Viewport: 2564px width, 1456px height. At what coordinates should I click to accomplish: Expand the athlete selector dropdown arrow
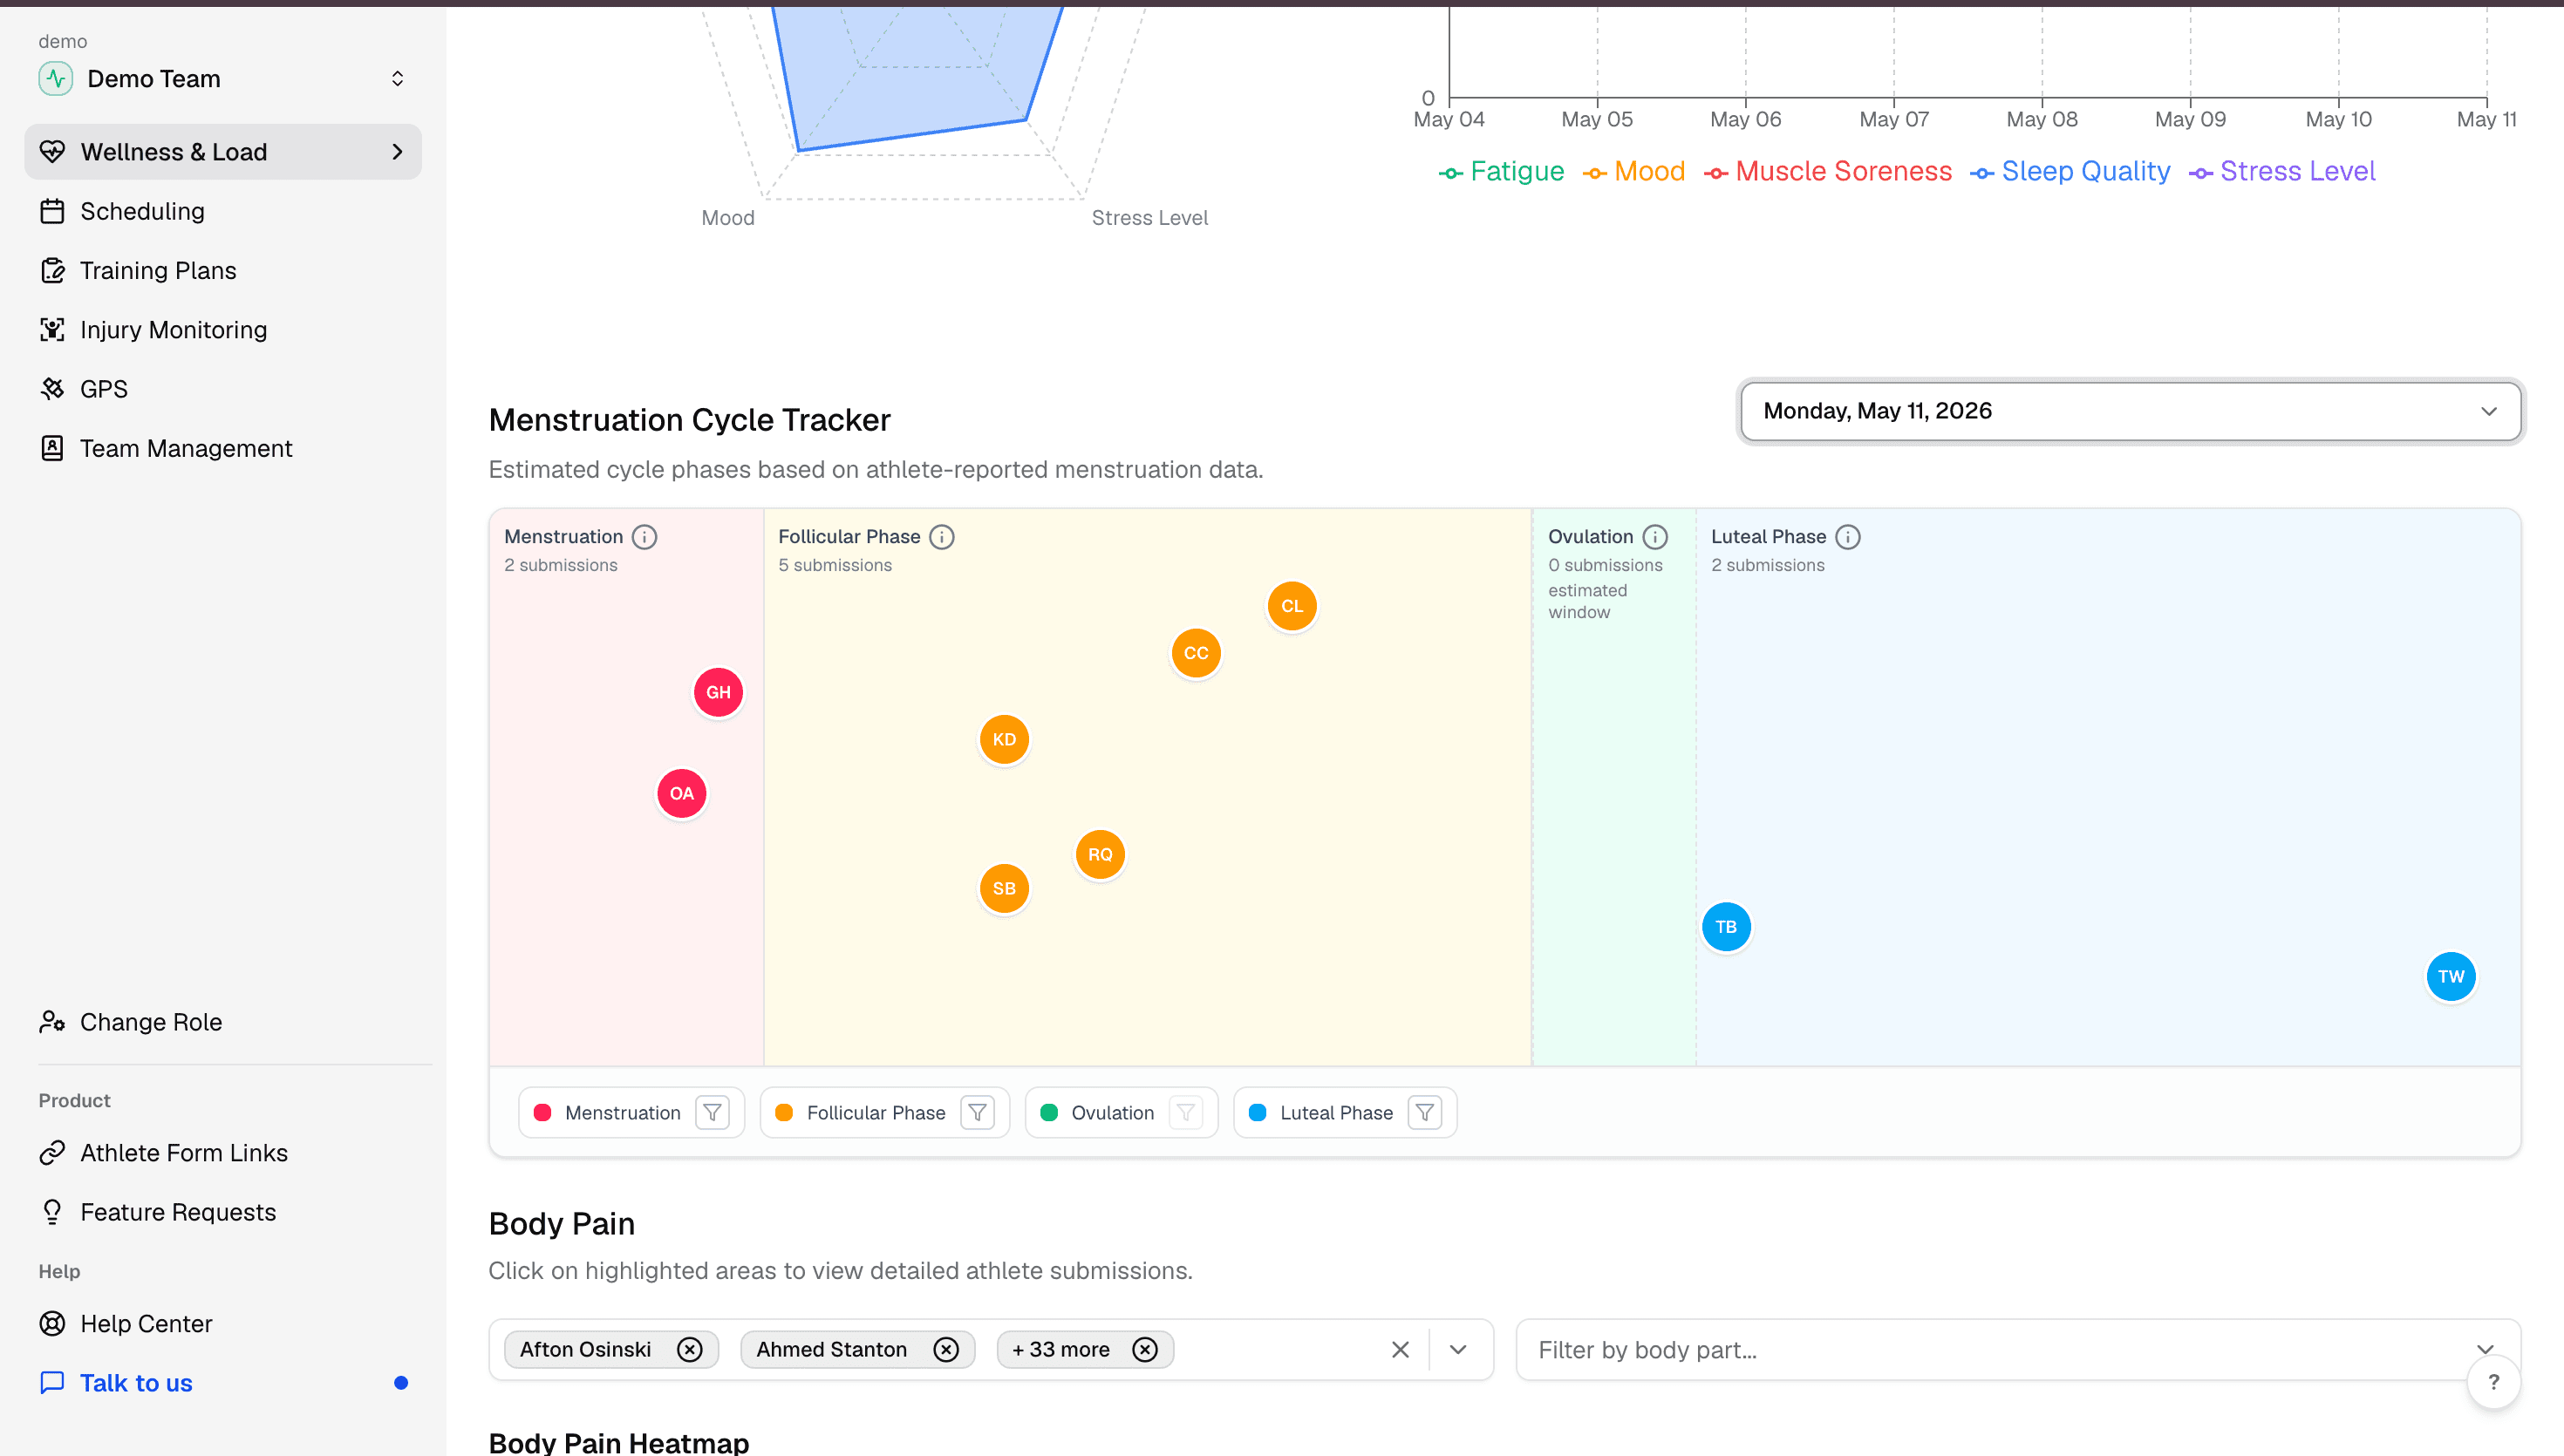(1458, 1350)
